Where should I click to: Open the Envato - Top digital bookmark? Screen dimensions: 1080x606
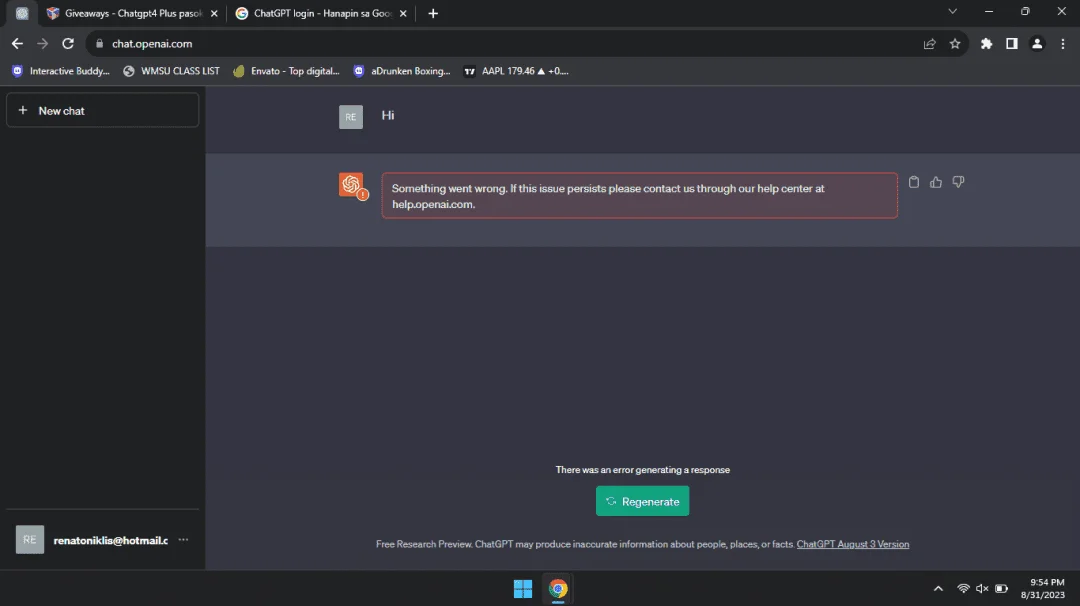coord(286,71)
